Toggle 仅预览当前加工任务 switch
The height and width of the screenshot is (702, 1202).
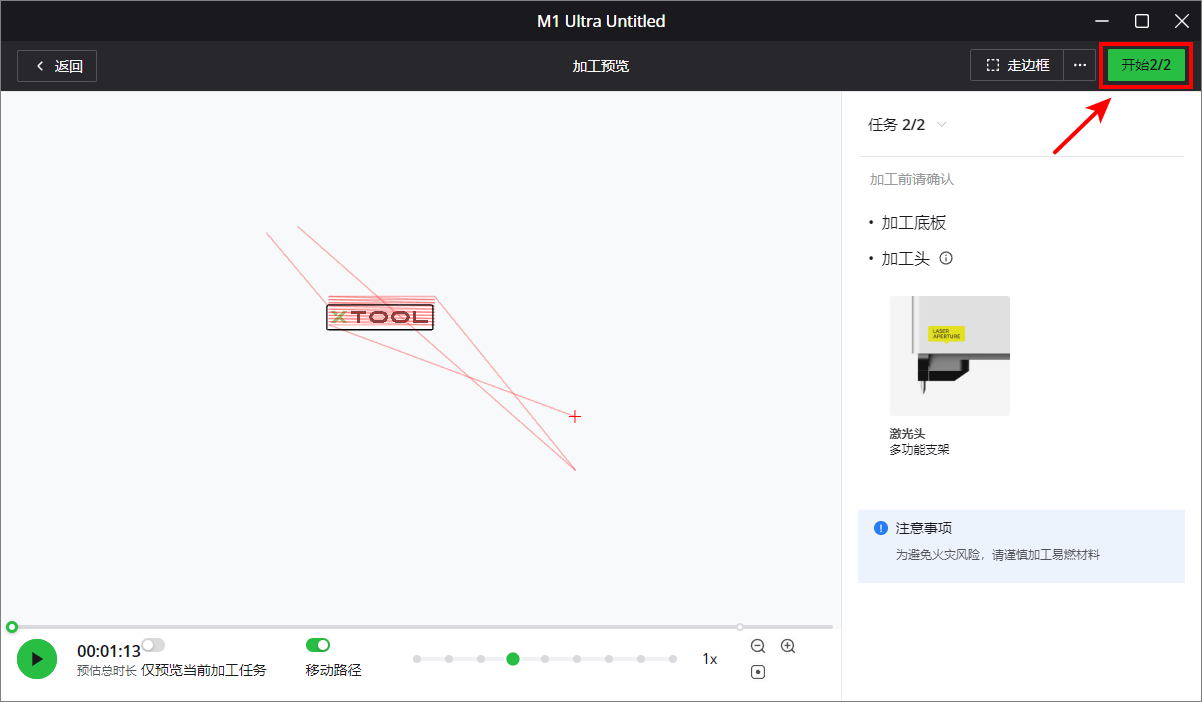click(x=153, y=645)
